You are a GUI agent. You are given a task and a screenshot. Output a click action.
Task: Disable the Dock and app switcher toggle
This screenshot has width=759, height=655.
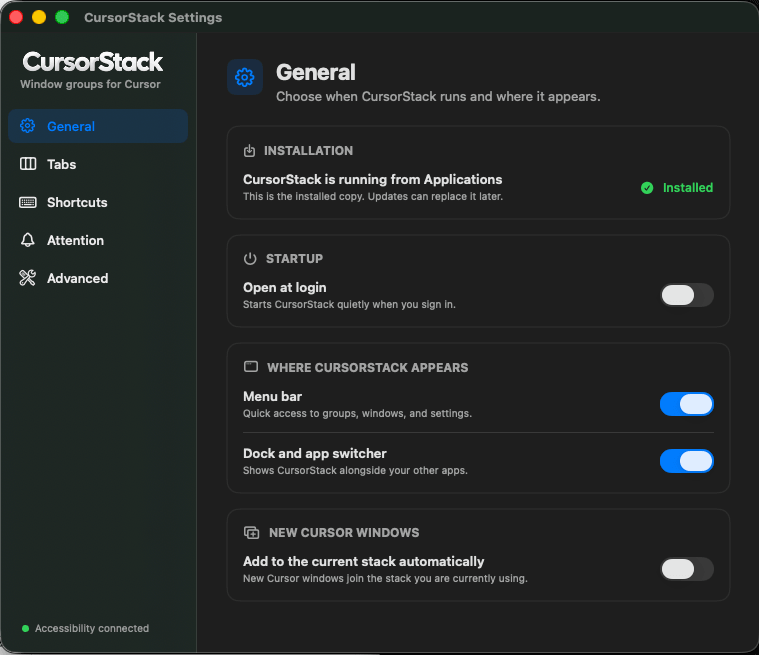coord(687,461)
